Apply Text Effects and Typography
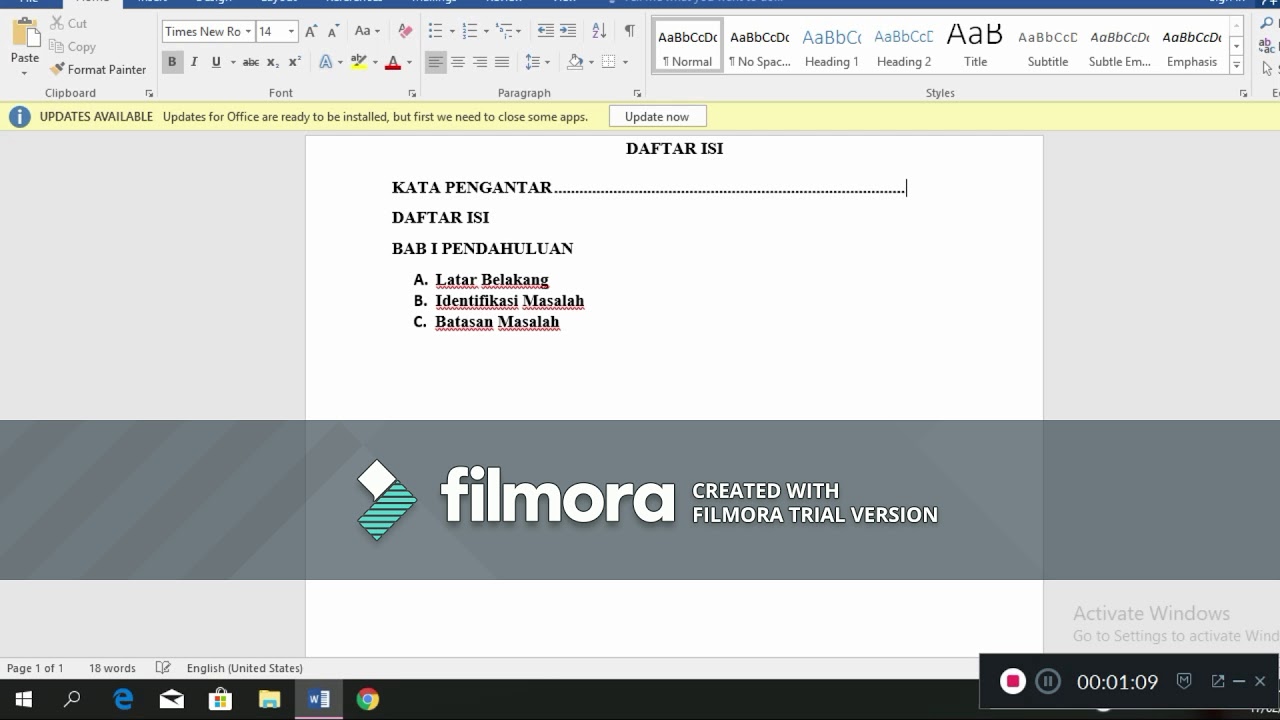The height and width of the screenshot is (720, 1280). pos(325,62)
